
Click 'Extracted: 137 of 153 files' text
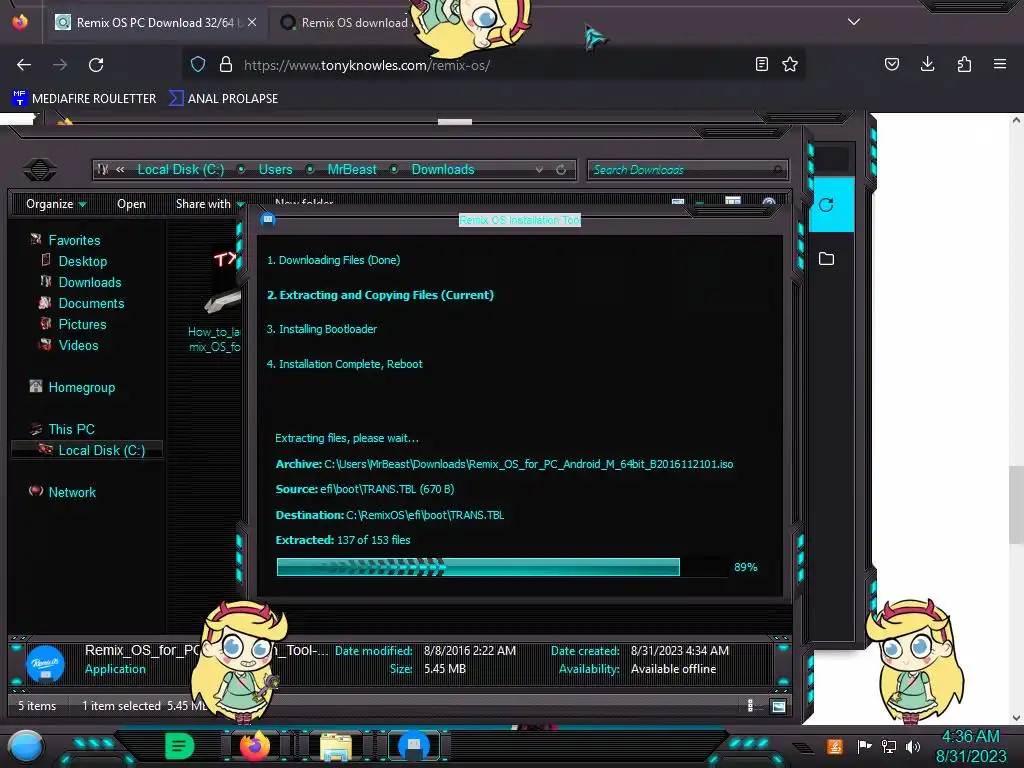click(343, 540)
